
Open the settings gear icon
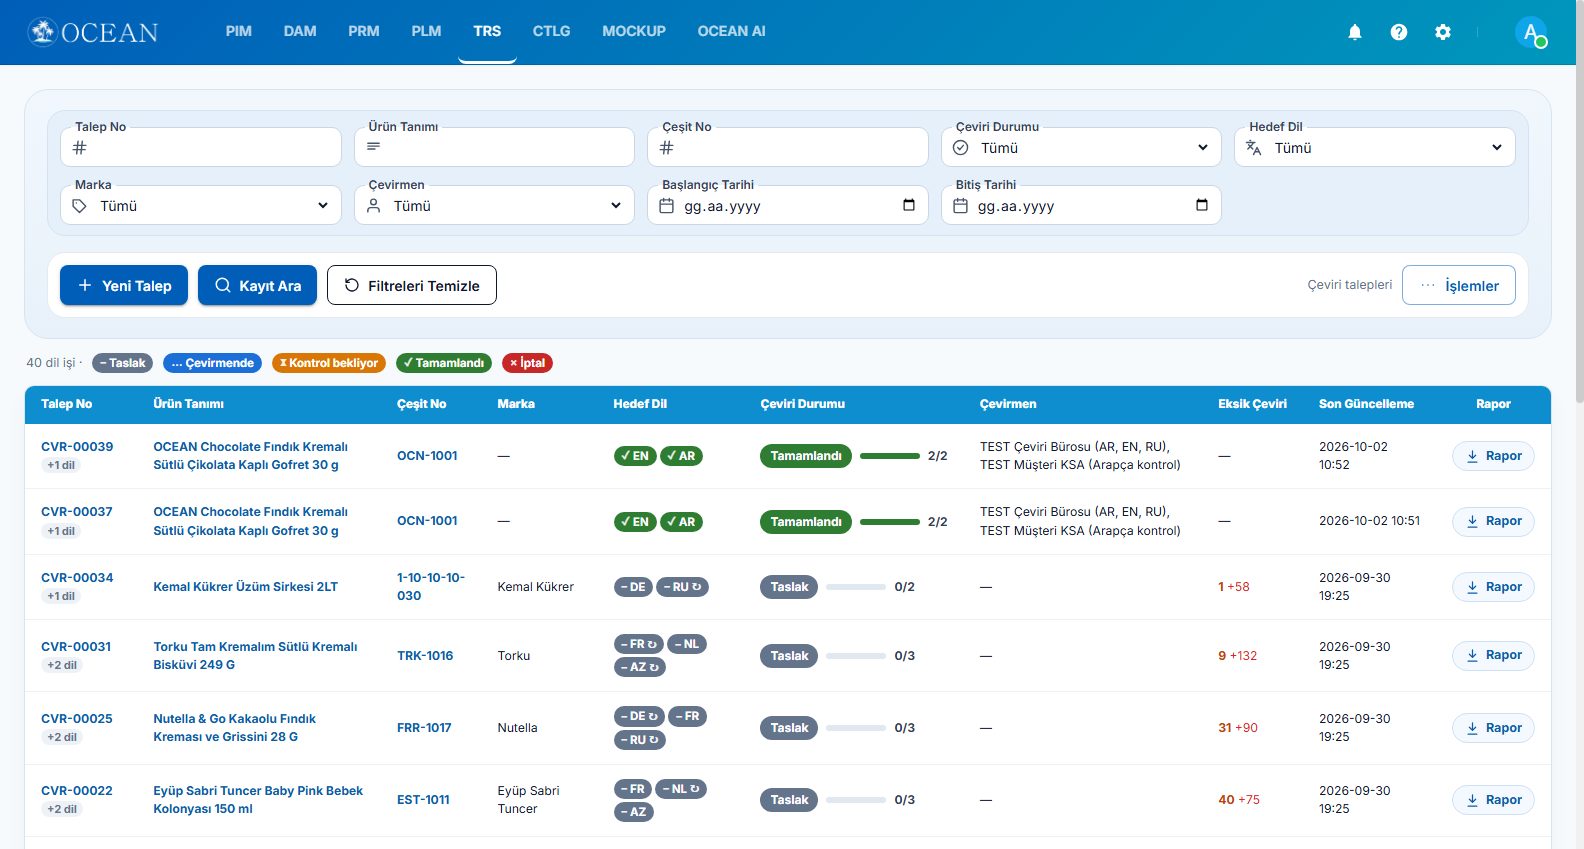(x=1443, y=32)
